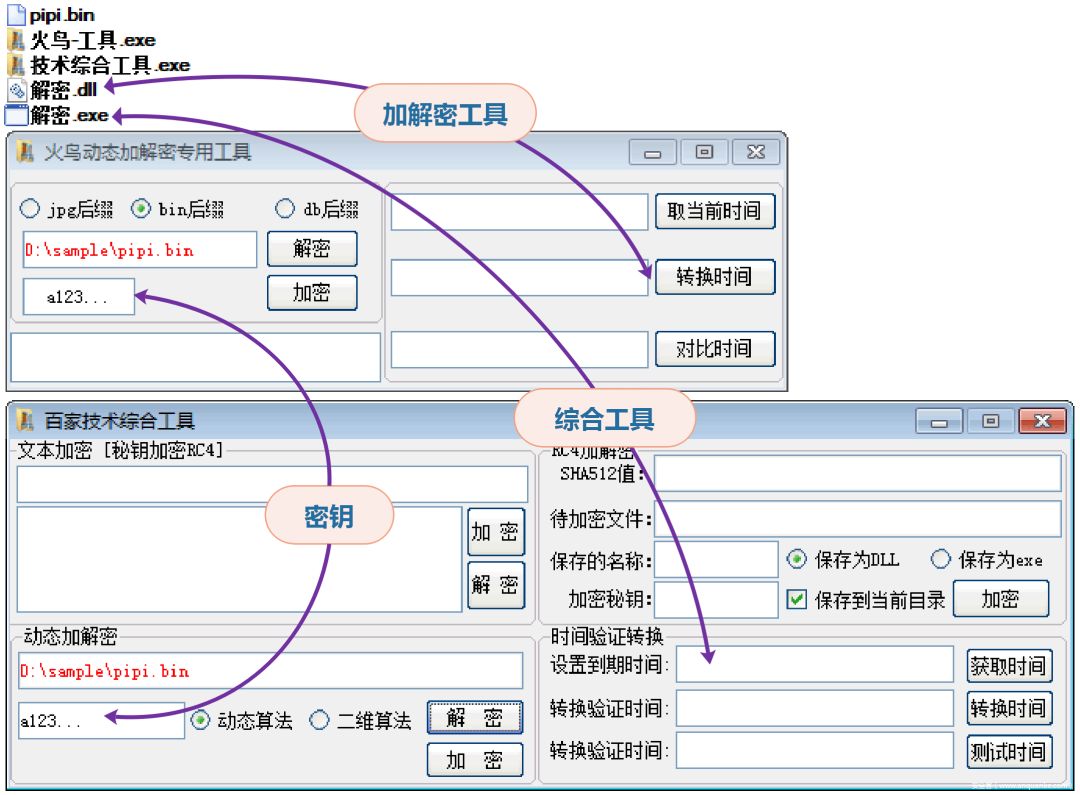Click file path field in 动态加解密

pos(270,670)
